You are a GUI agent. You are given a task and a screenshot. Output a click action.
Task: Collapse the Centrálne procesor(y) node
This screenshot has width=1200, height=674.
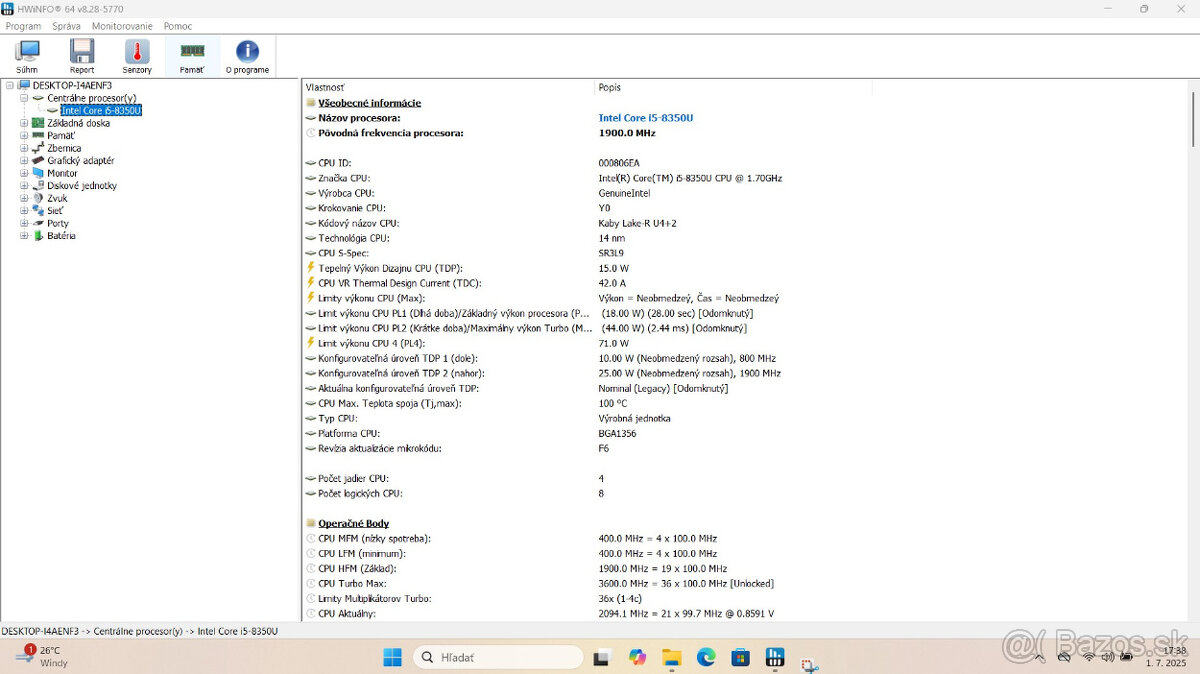coord(23,97)
